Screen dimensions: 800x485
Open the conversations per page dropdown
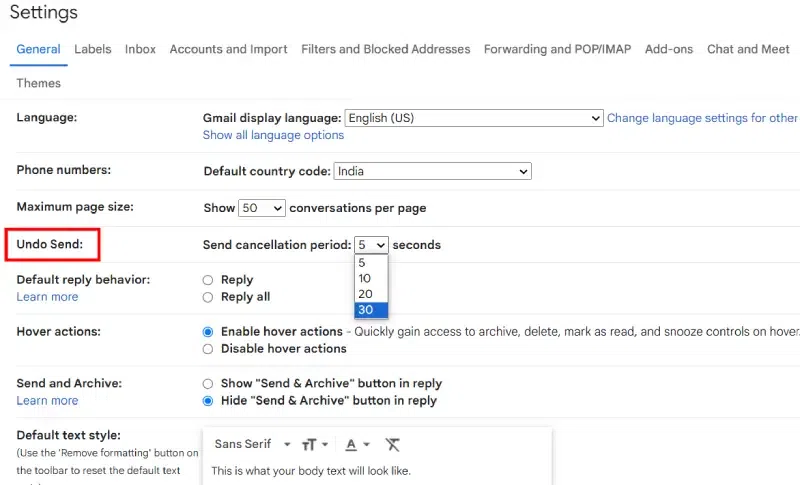pyautogui.click(x=262, y=208)
